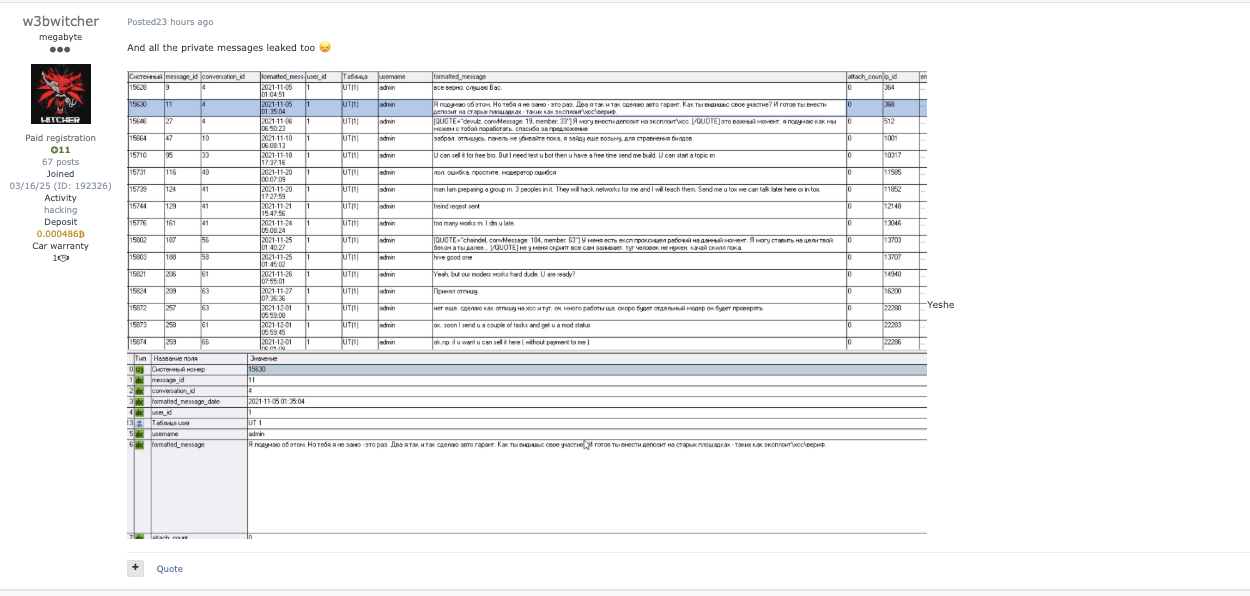Click the Yeshe text right of the image
The height and width of the screenshot is (596, 1250).
941,305
